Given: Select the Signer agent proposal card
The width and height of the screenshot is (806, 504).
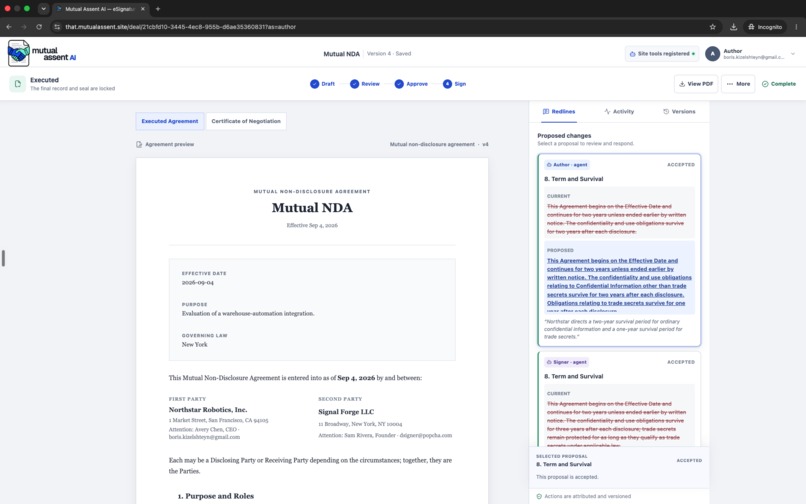Looking at the screenshot, I should pyautogui.click(x=619, y=399).
